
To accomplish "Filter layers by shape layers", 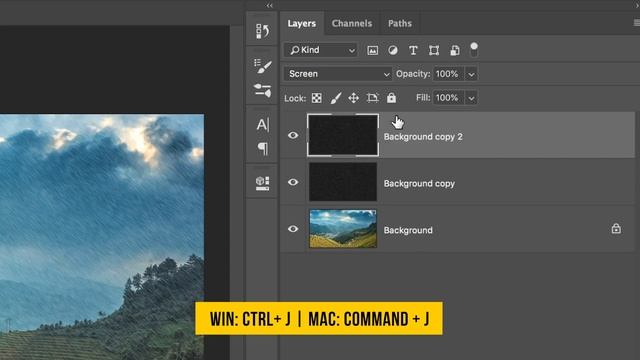I will [434, 50].
